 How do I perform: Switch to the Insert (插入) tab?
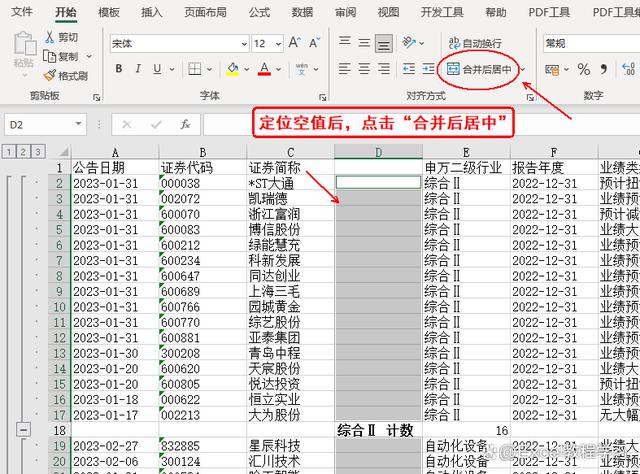click(x=152, y=12)
